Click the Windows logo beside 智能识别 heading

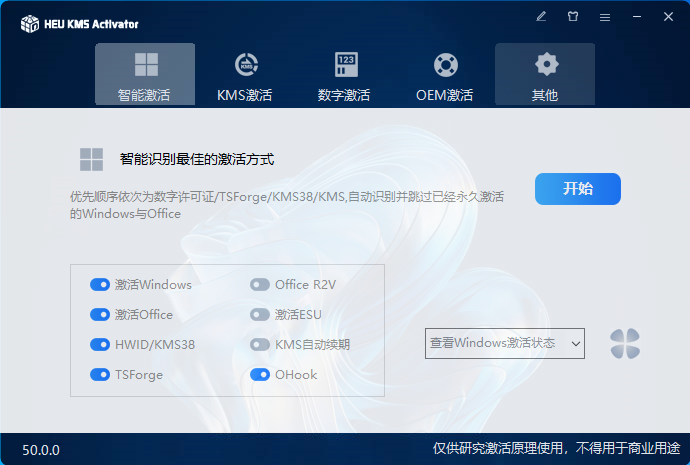(x=92, y=159)
